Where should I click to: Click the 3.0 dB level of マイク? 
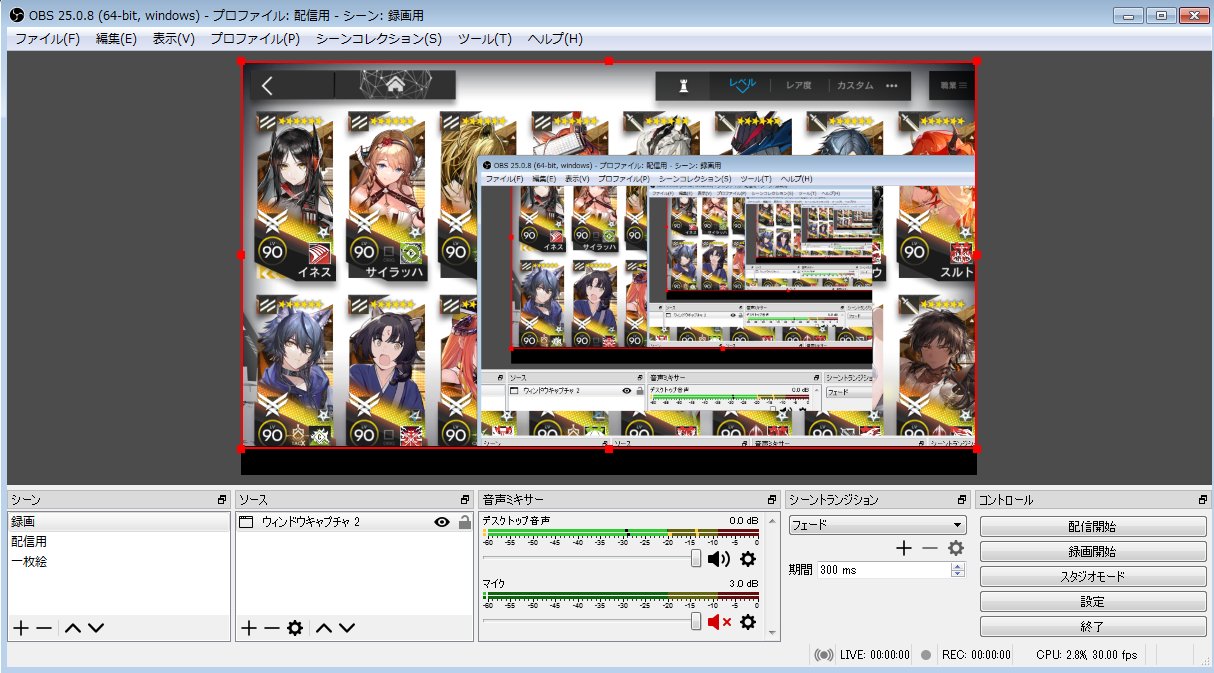point(743,584)
